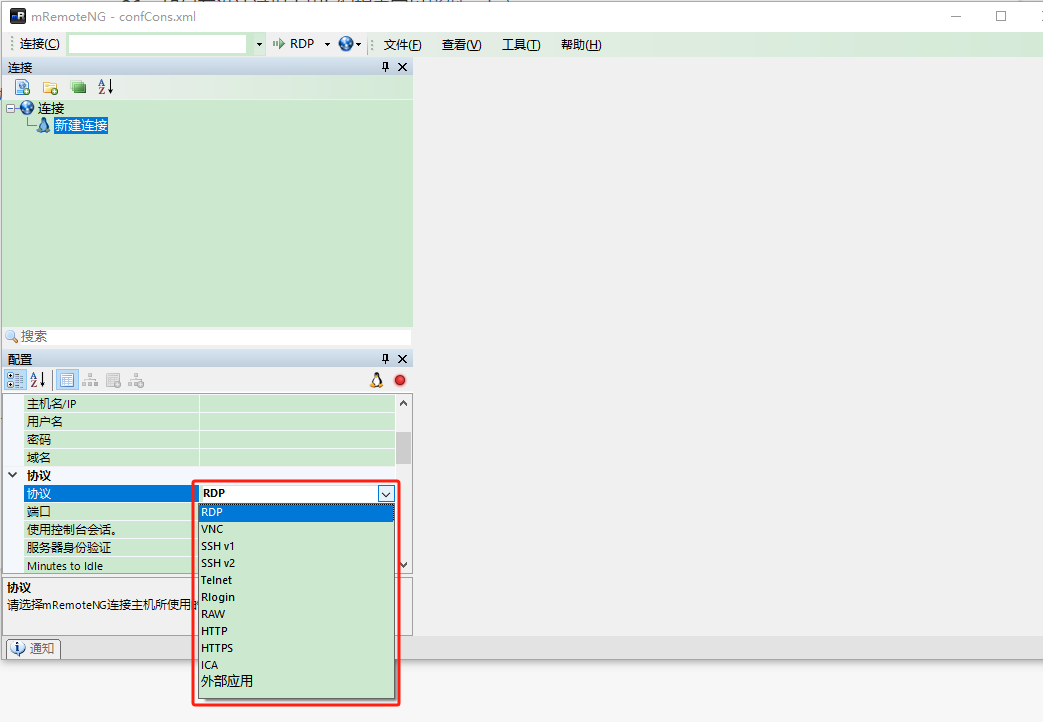Select the 新建连接 tree item
The image size is (1043, 722).
click(x=80, y=125)
